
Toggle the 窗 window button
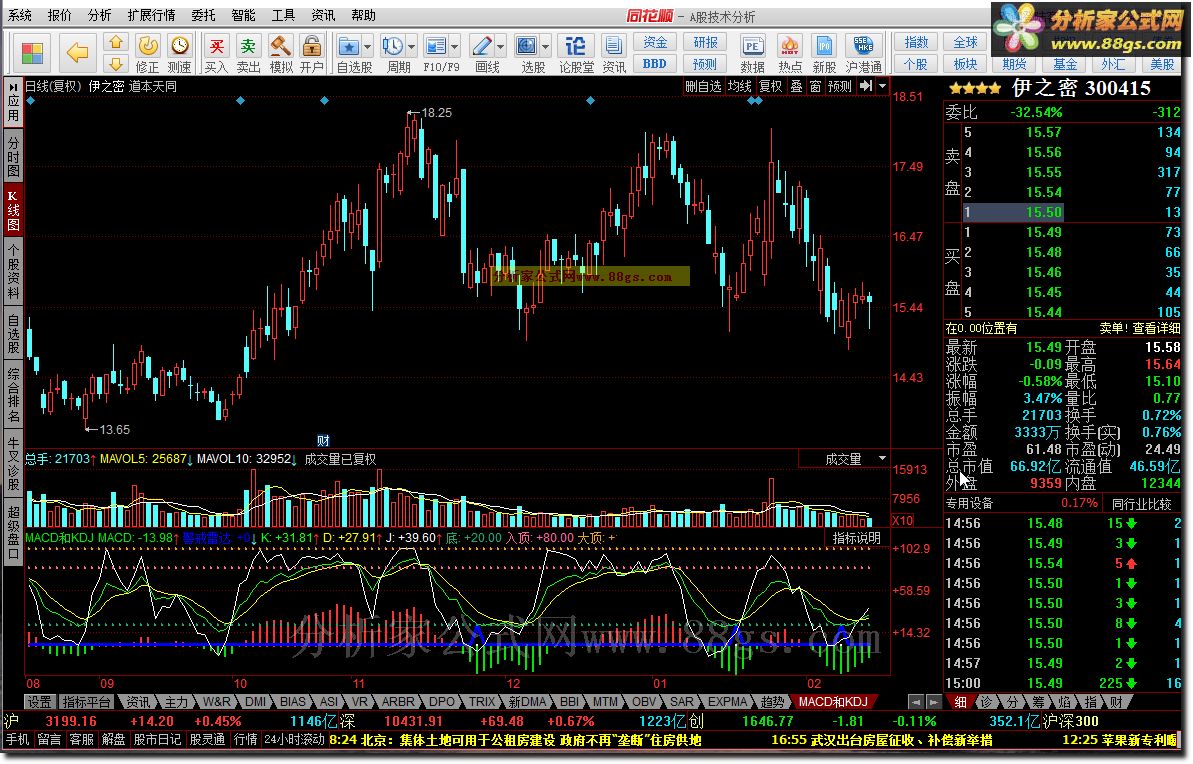coord(816,86)
